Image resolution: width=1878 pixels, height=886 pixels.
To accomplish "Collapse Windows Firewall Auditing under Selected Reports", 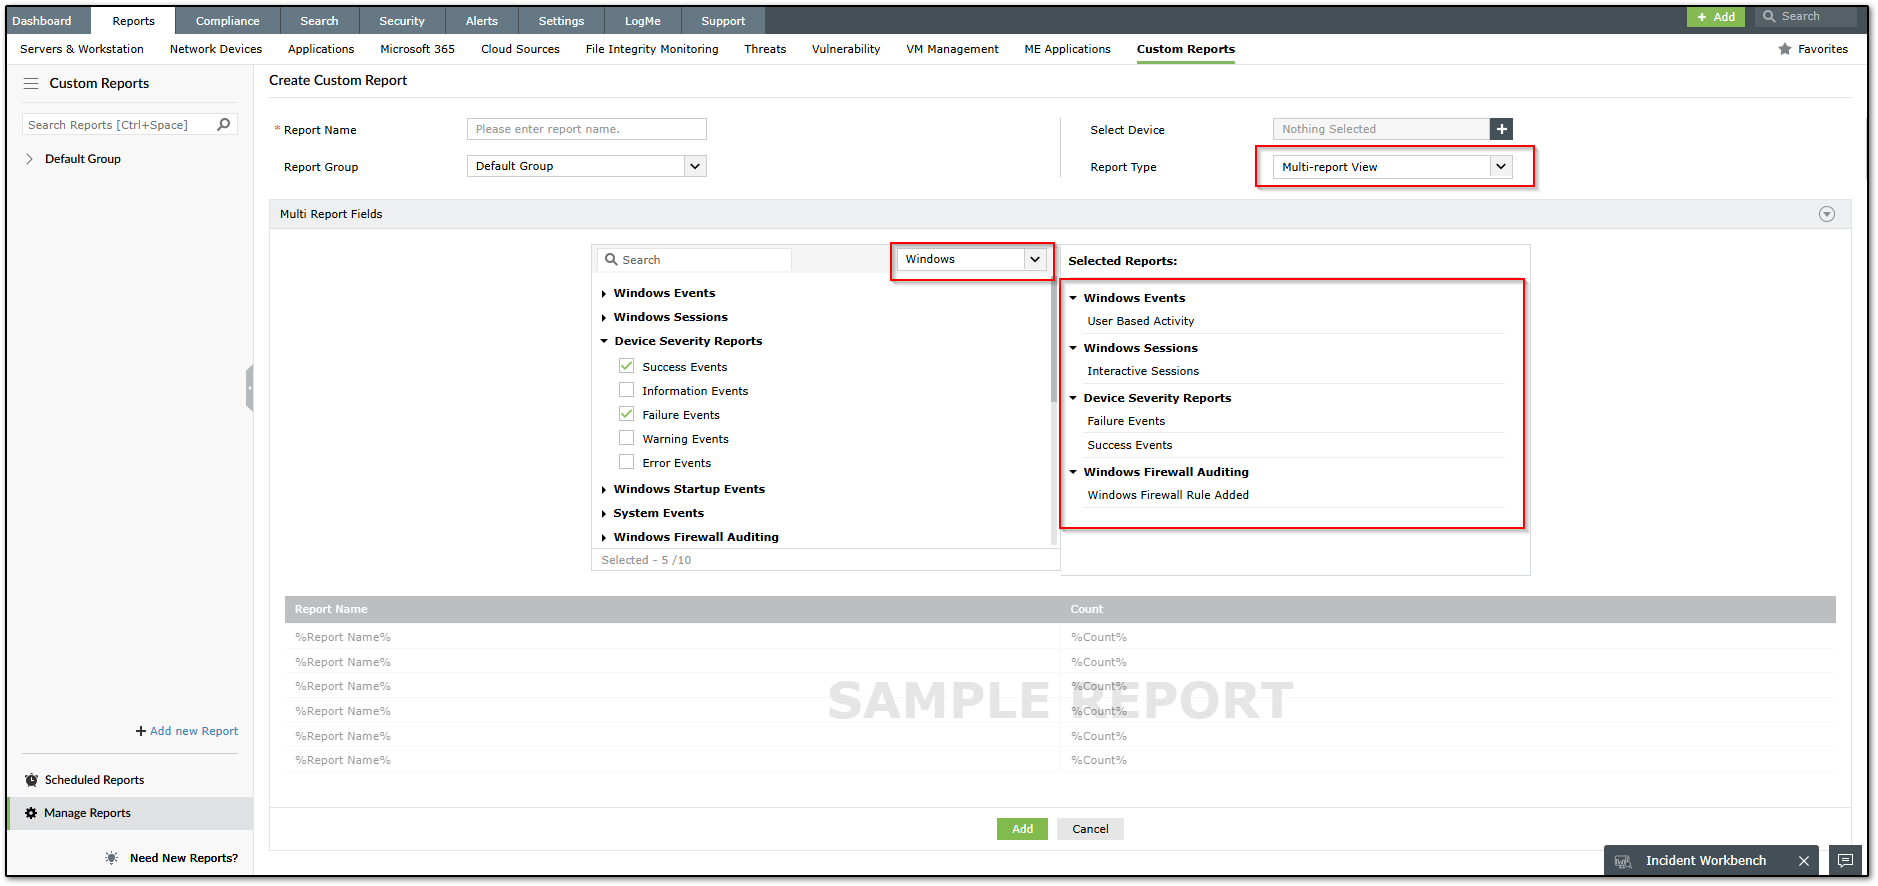I will [x=1073, y=472].
